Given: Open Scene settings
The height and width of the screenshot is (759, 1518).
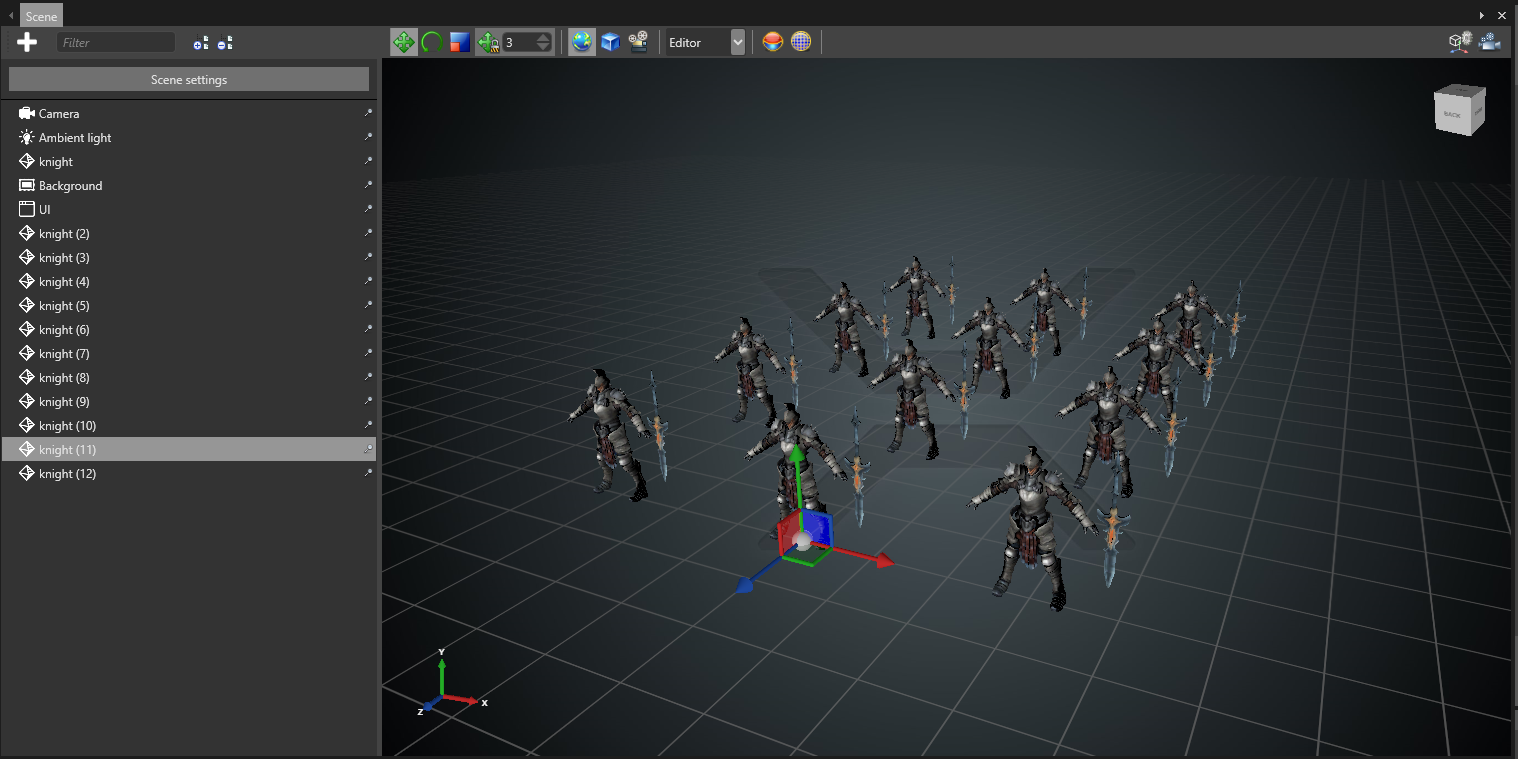Looking at the screenshot, I should click(x=188, y=79).
